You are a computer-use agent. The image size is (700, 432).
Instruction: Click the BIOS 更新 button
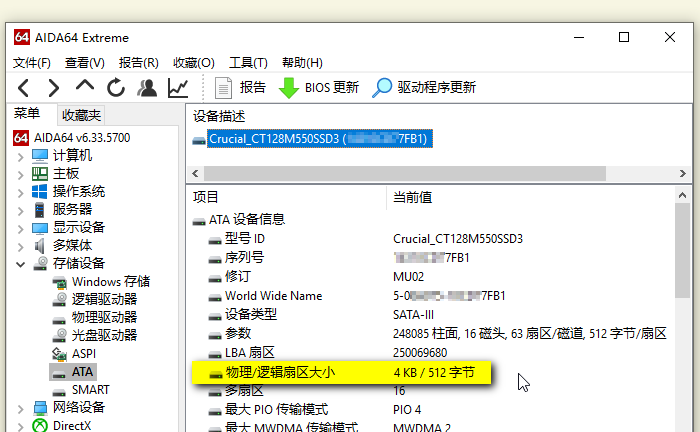(319, 87)
